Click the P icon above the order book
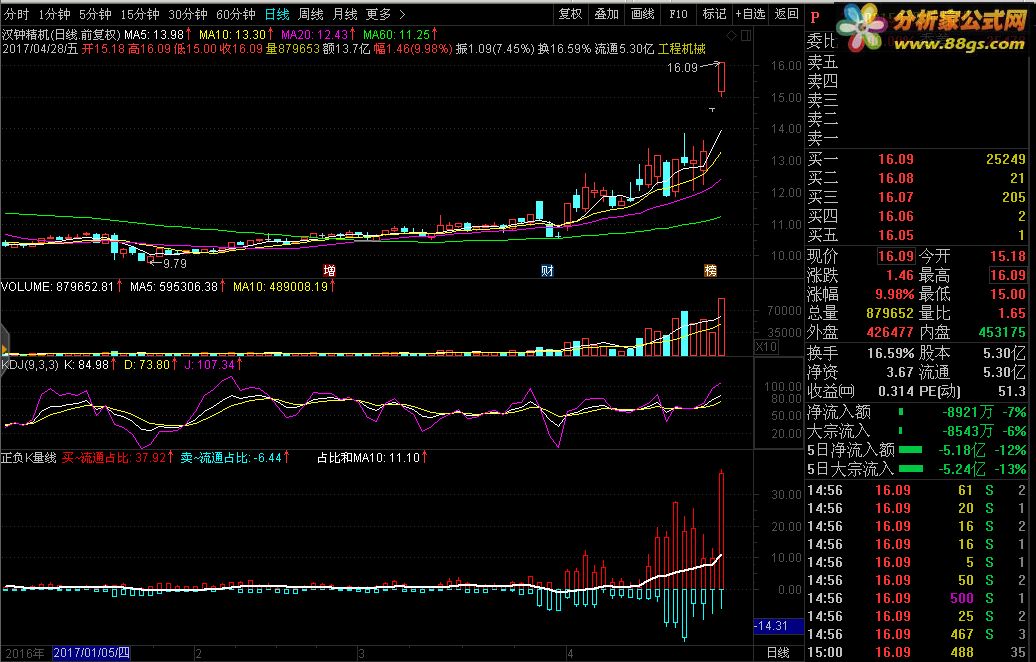This screenshot has width=1036, height=662. (x=815, y=17)
